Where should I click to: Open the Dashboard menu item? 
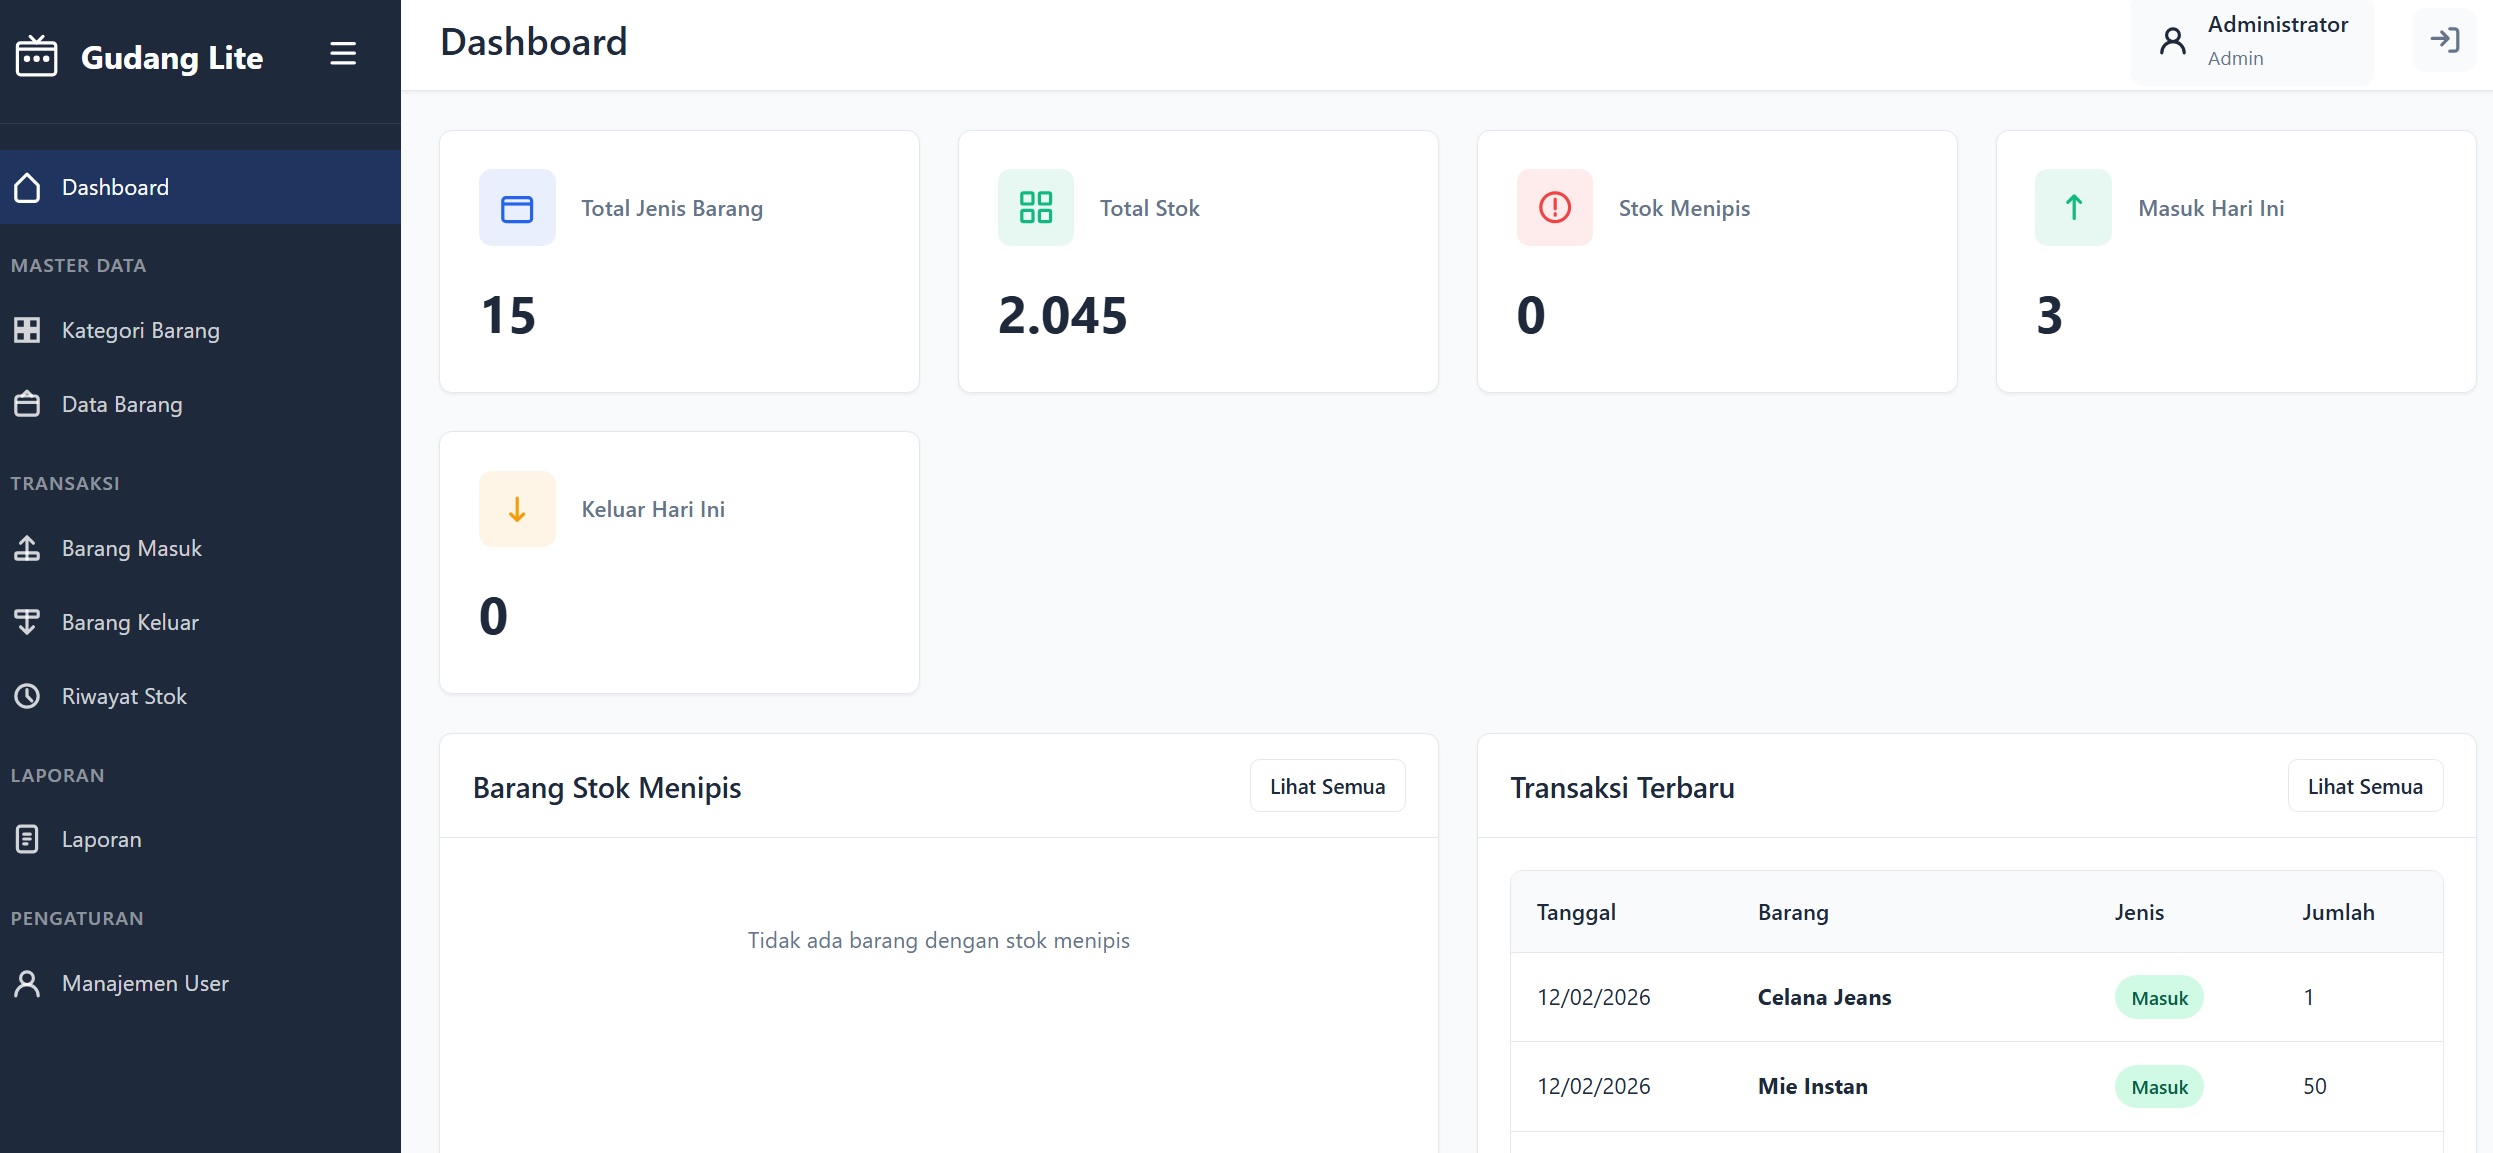click(115, 187)
